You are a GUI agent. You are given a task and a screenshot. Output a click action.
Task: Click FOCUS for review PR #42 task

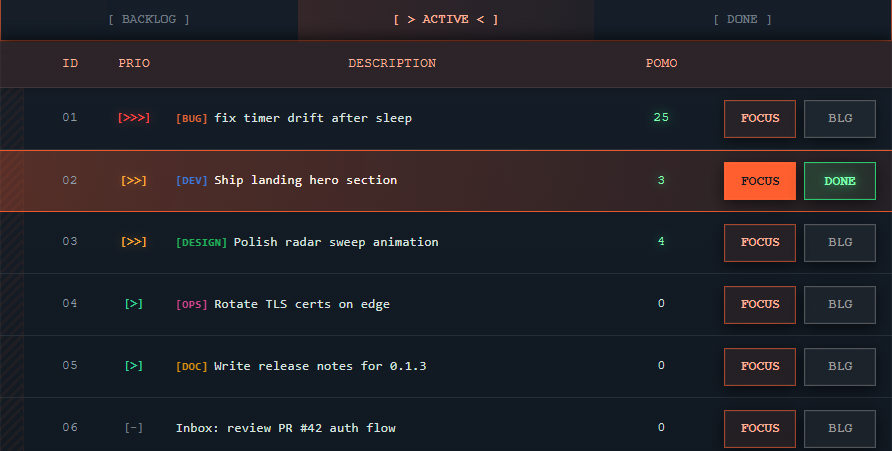pos(760,429)
